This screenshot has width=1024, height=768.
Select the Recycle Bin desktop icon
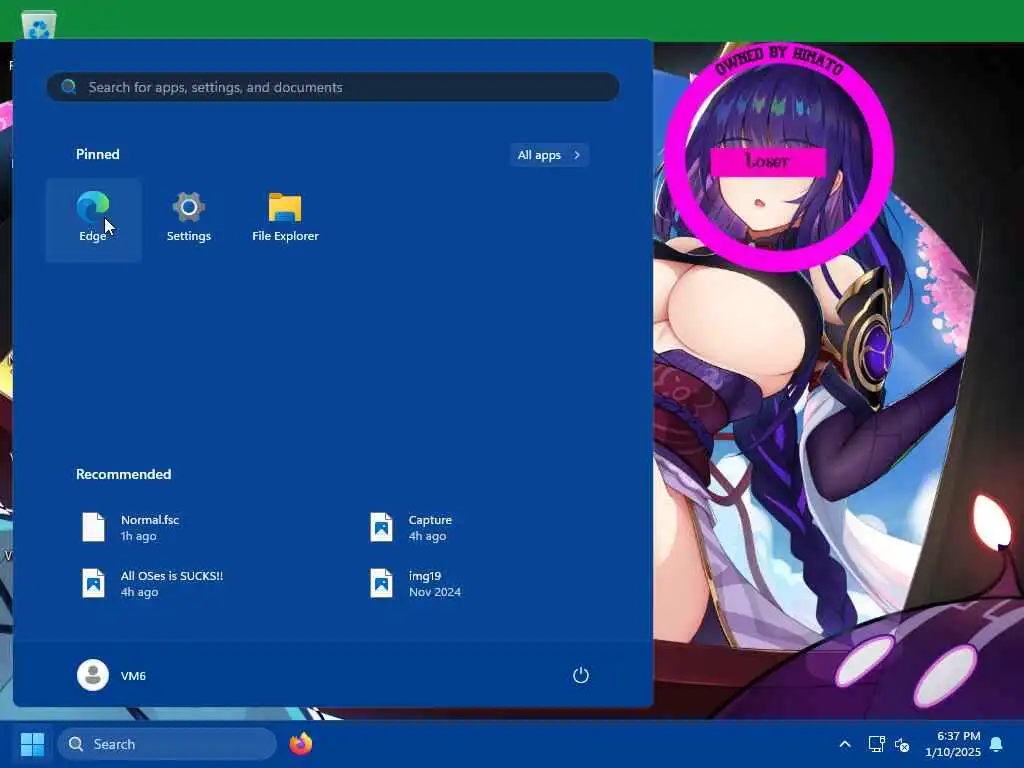[39, 26]
